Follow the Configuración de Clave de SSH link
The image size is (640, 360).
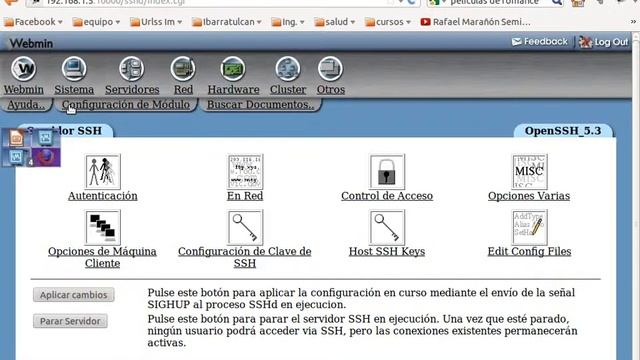click(x=244, y=257)
